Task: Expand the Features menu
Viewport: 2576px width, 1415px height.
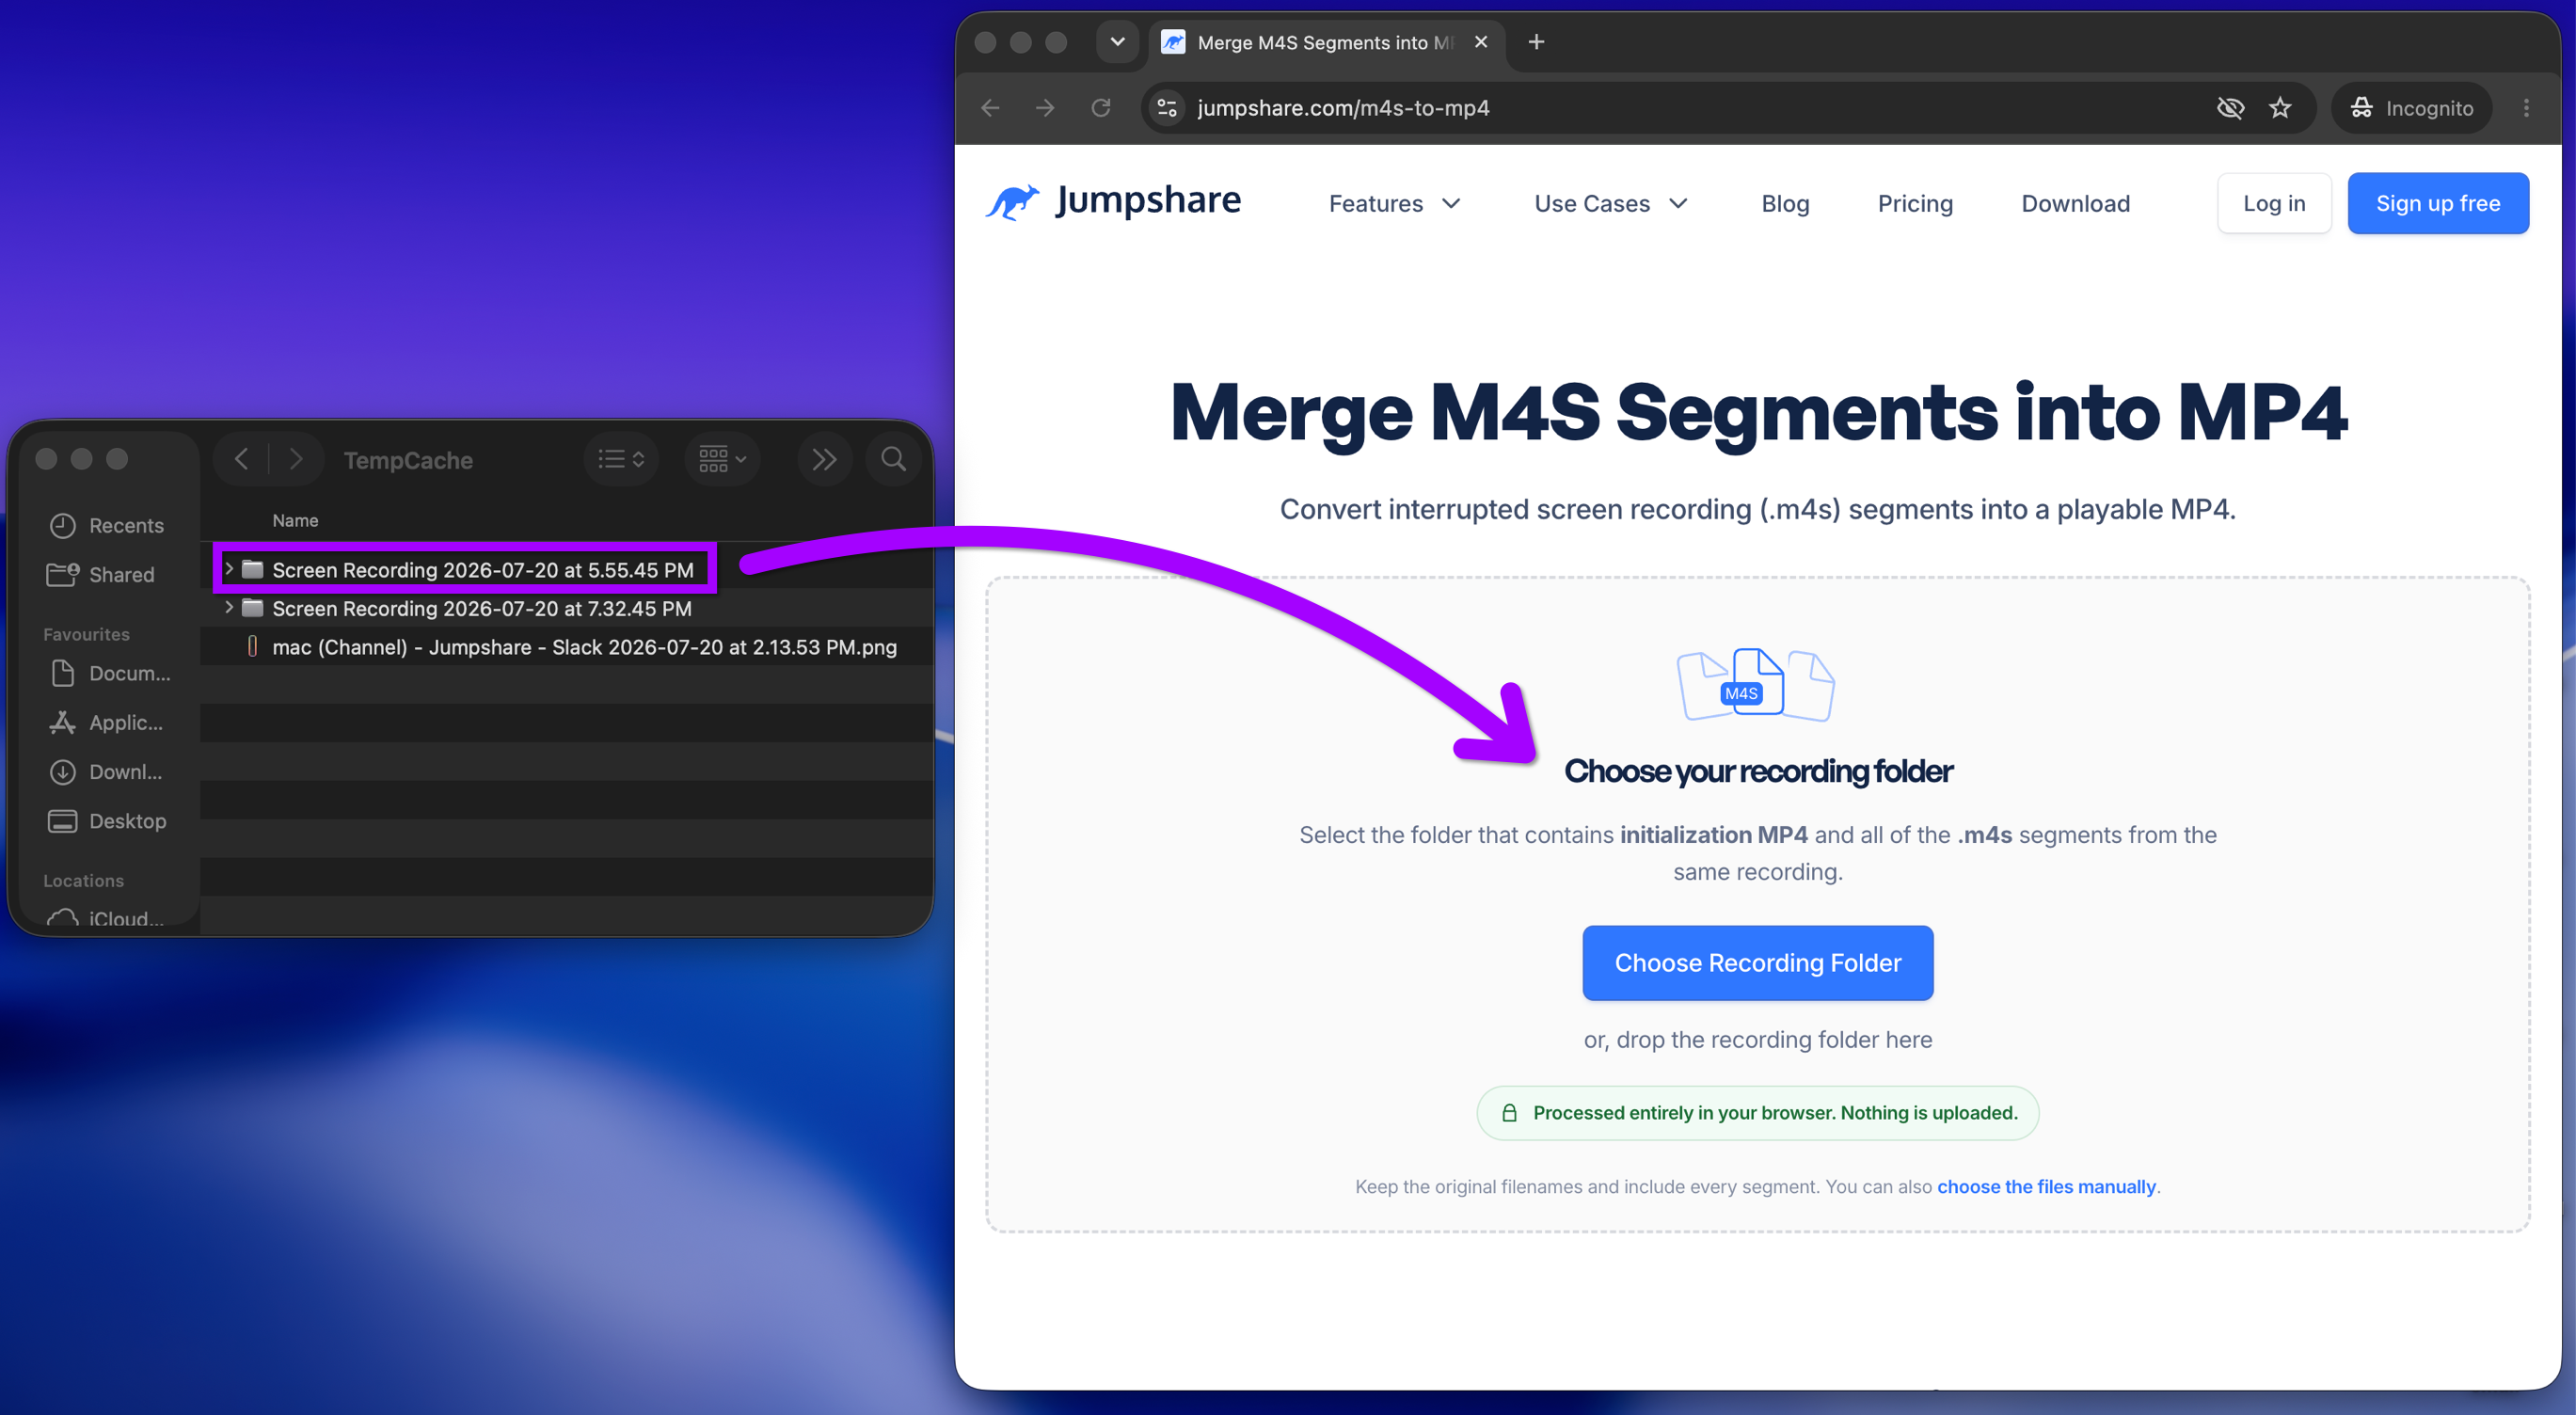Action: pos(1394,204)
